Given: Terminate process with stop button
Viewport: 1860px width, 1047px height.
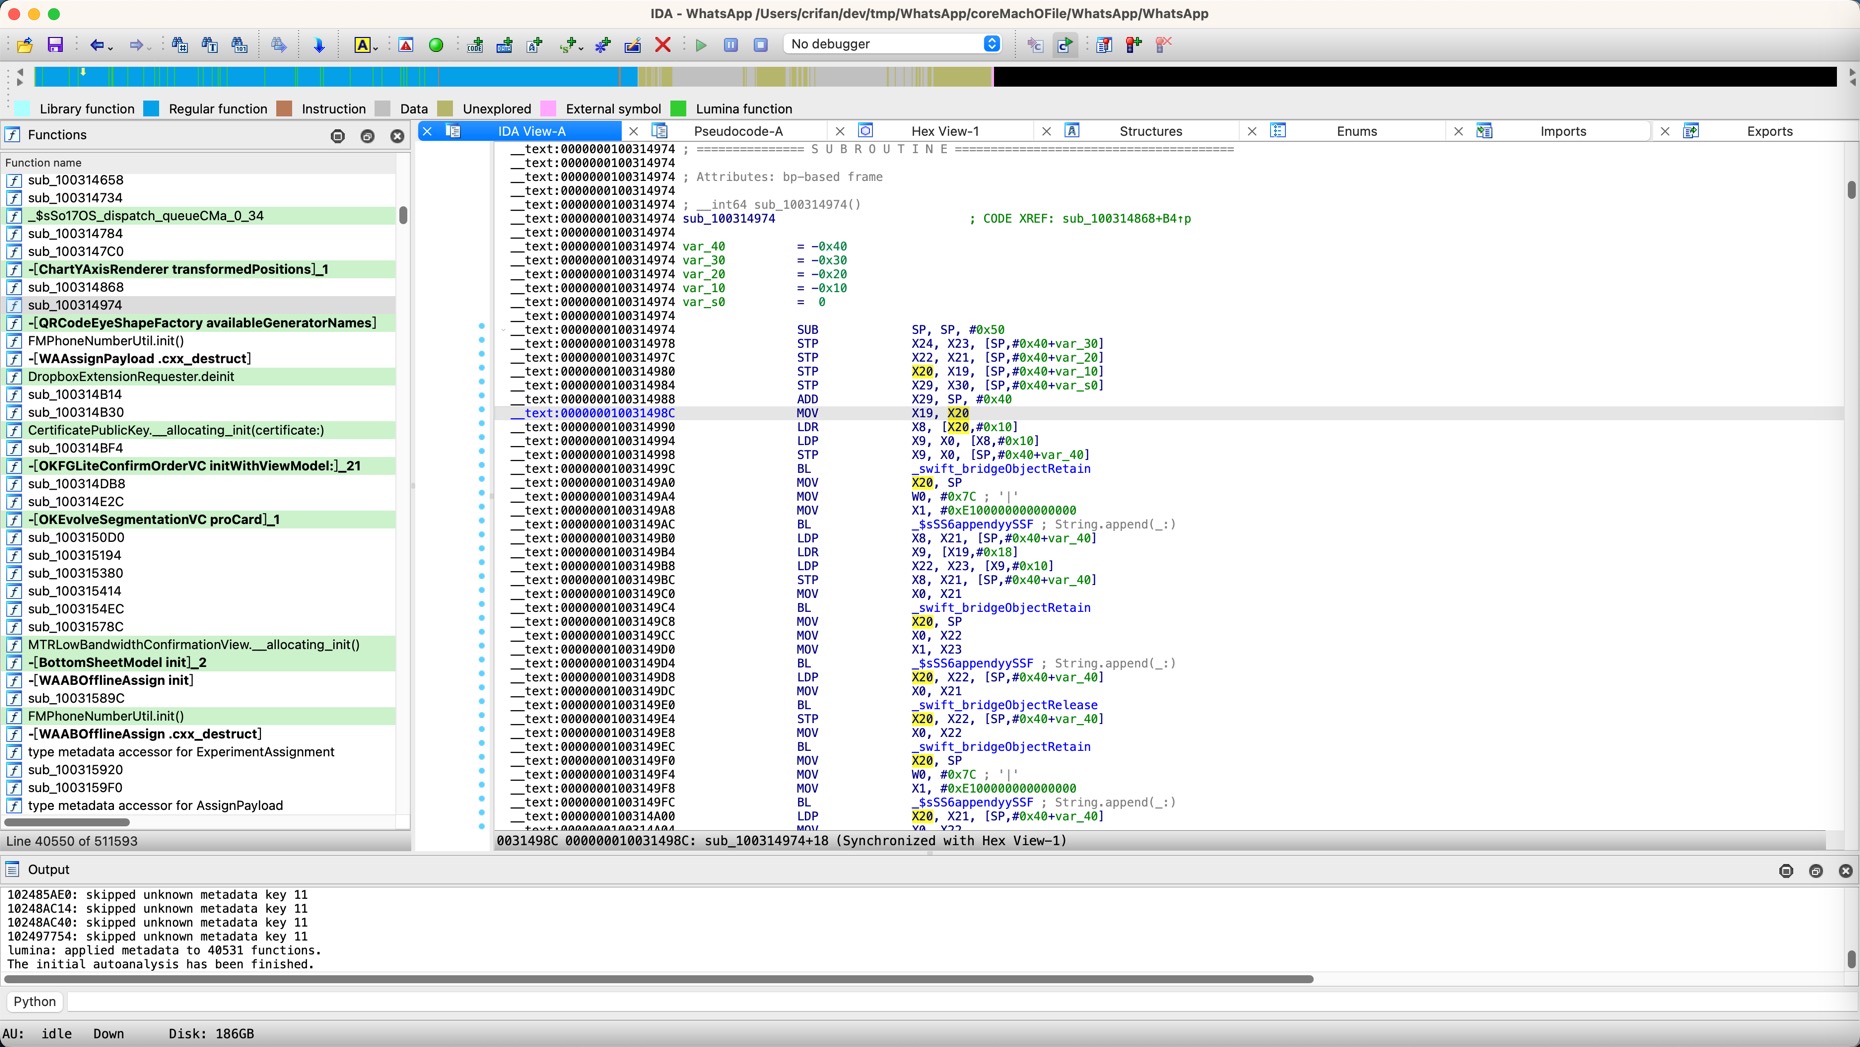Looking at the screenshot, I should tap(761, 45).
